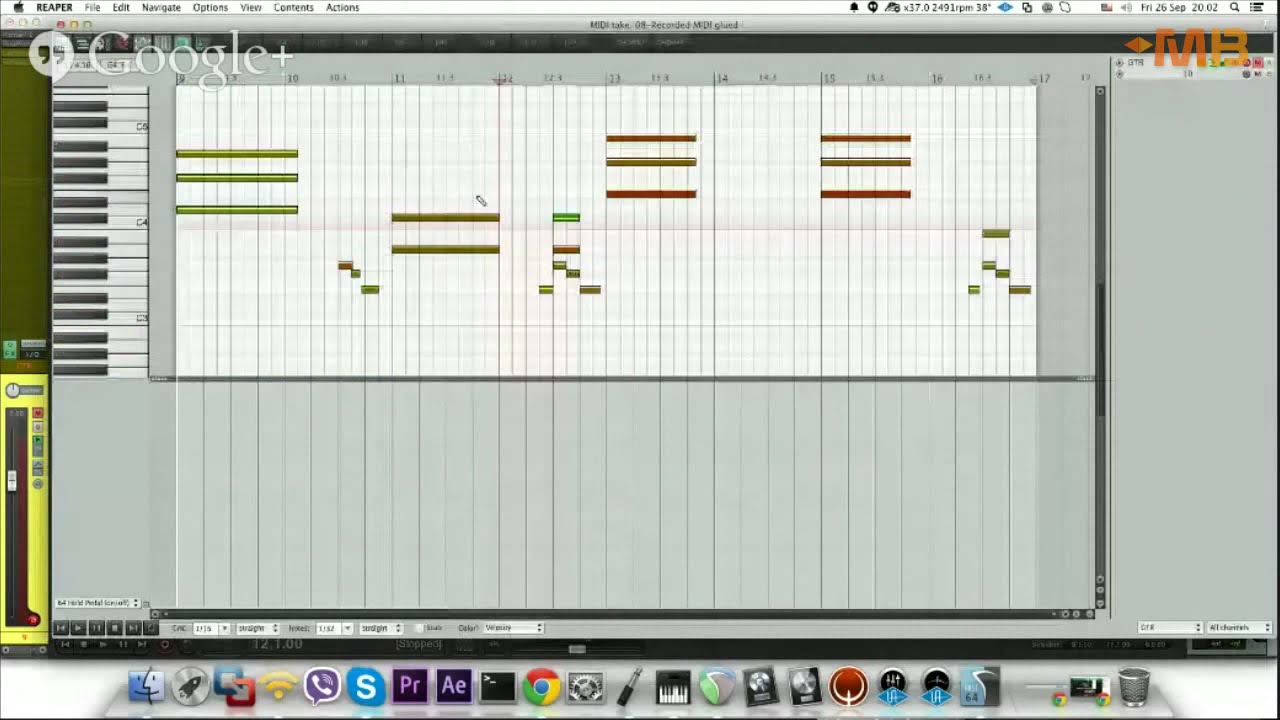Click the playback cursor marker at bar 12
Viewport: 1280px width, 720px height.
coord(500,79)
